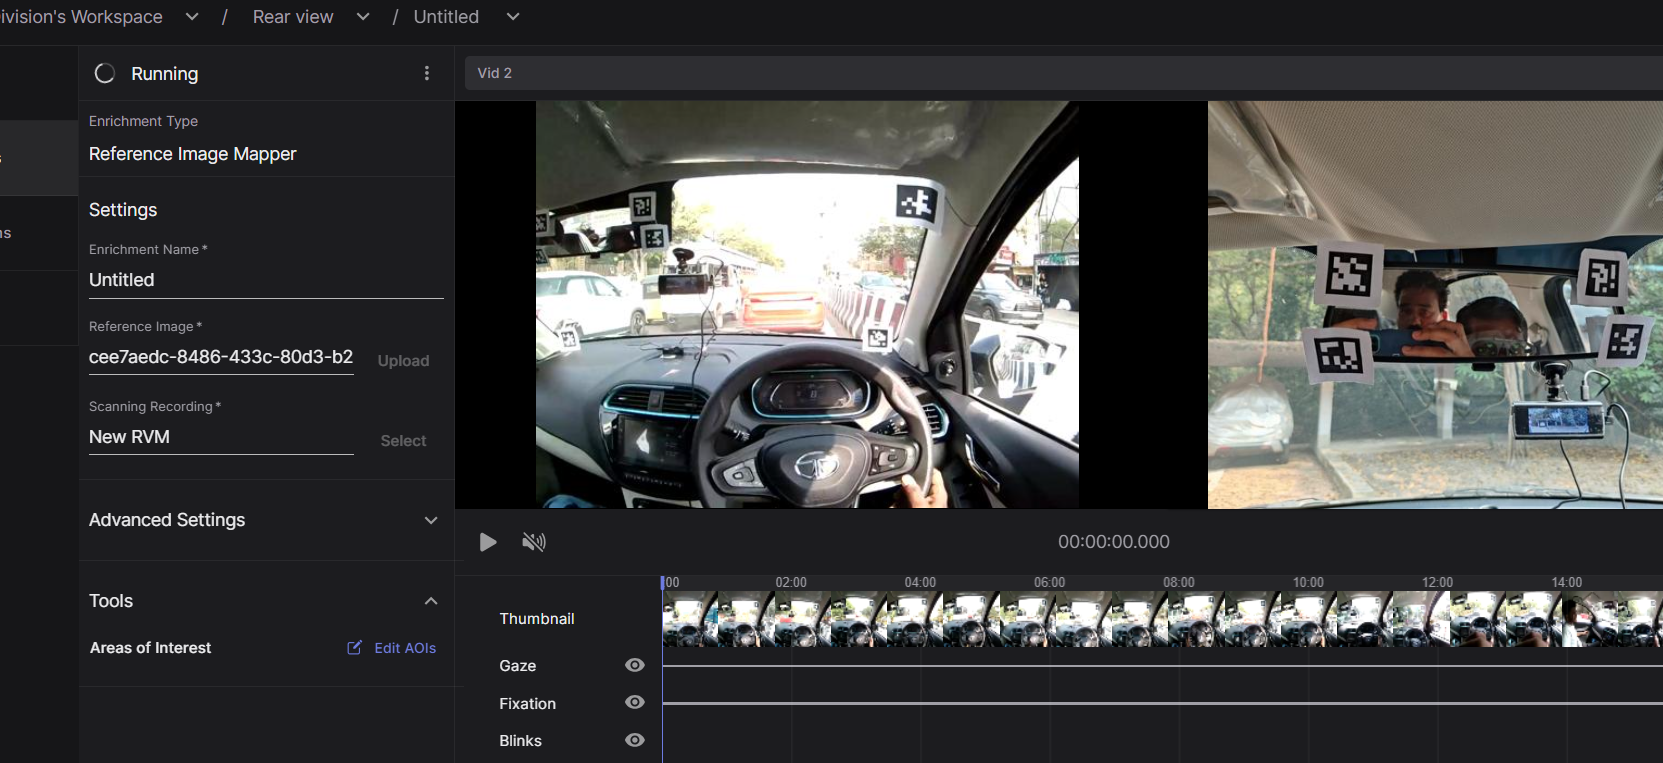Viewport: 1663px width, 763px height.
Task: Click the New RVM scanning recording field
Action: [x=221, y=437]
